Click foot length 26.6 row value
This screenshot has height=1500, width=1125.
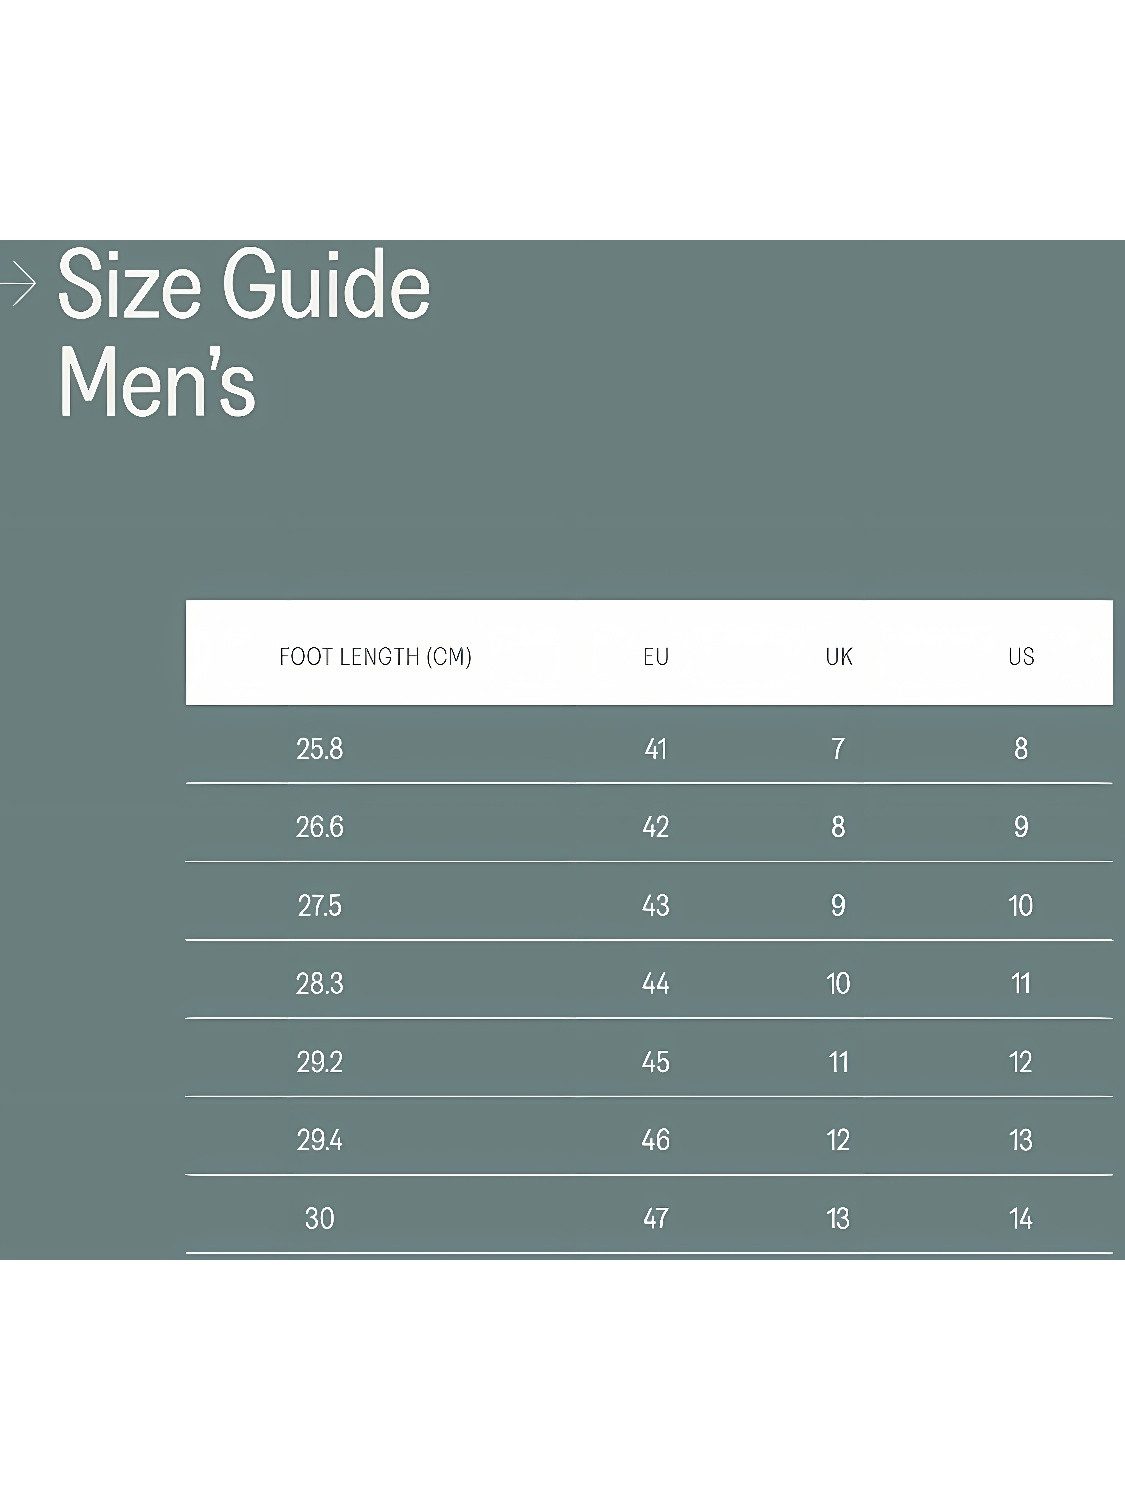point(320,827)
